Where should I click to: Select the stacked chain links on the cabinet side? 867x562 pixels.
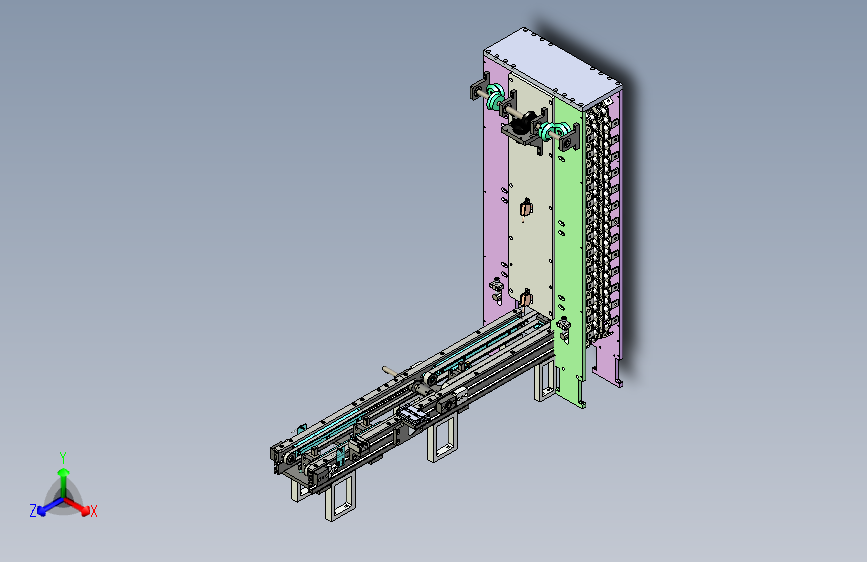coord(602,221)
